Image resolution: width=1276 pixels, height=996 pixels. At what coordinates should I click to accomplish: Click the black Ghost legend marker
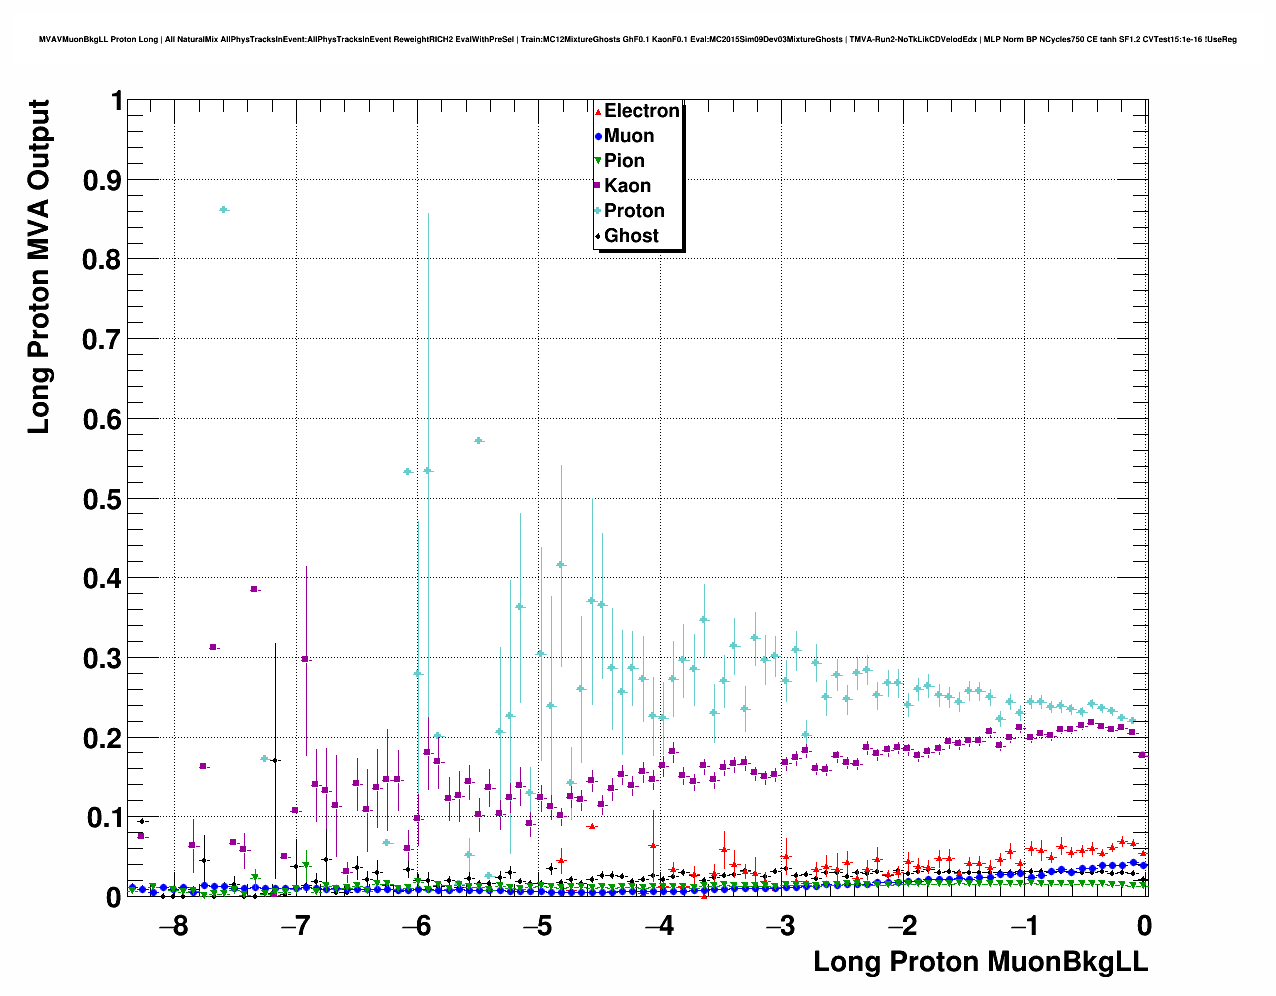coord(598,236)
